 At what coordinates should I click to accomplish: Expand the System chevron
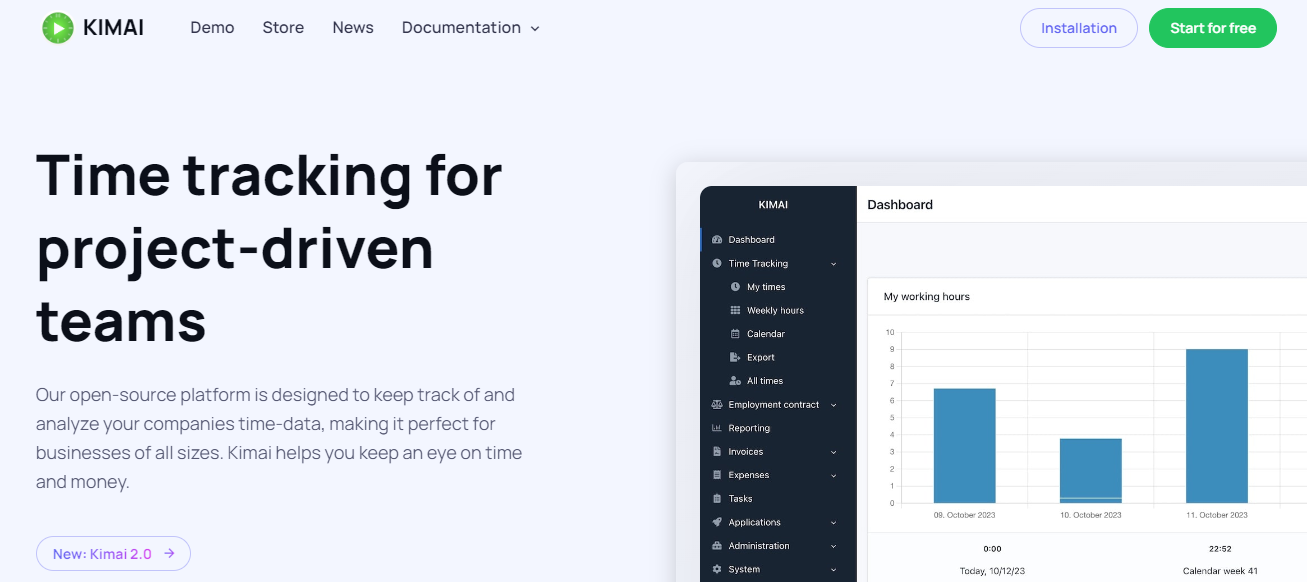833,570
